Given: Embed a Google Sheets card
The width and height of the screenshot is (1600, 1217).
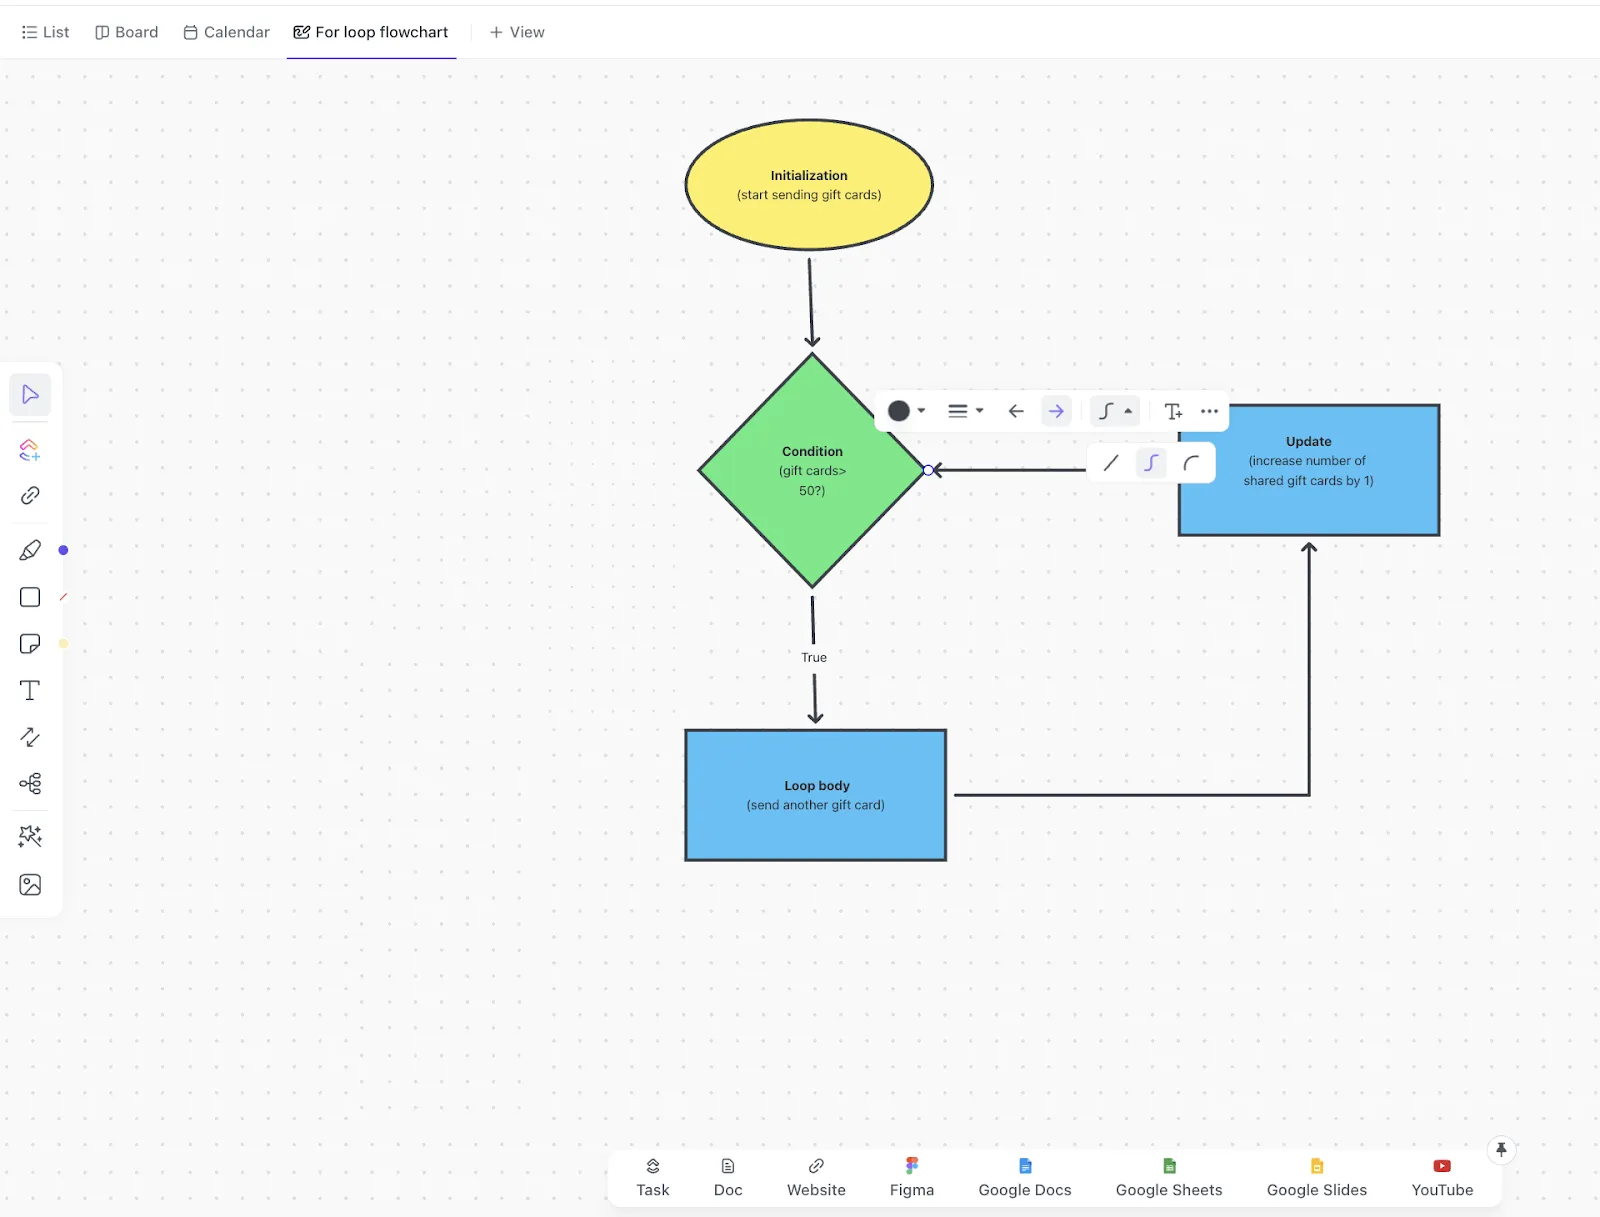Looking at the screenshot, I should (x=1169, y=1178).
